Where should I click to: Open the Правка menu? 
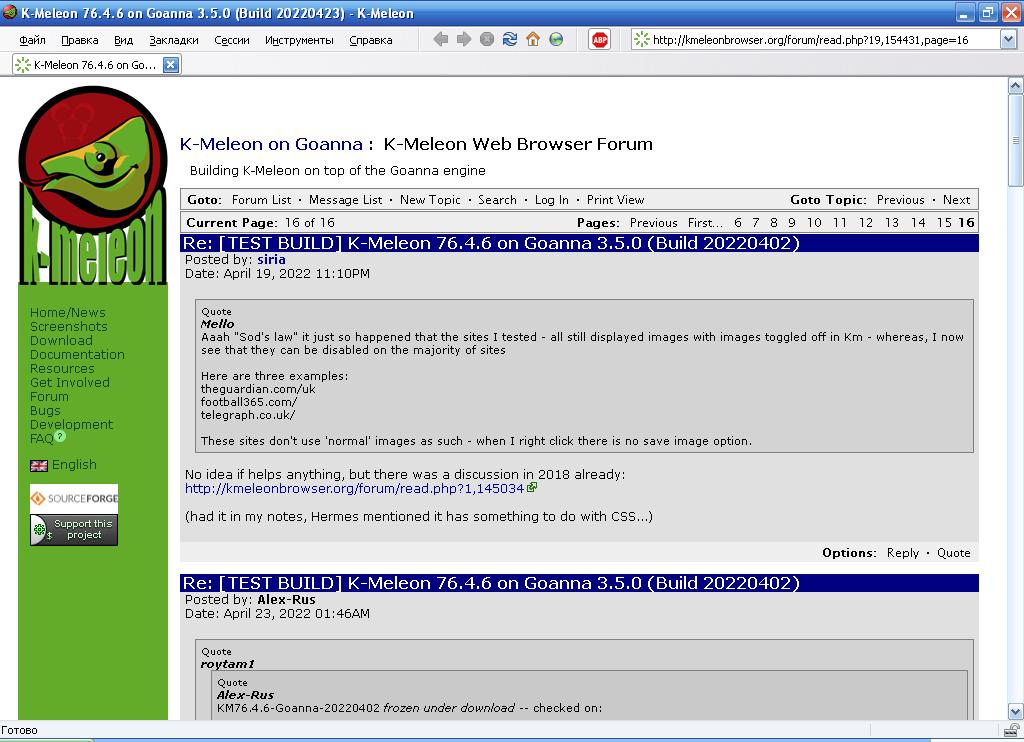click(x=80, y=40)
